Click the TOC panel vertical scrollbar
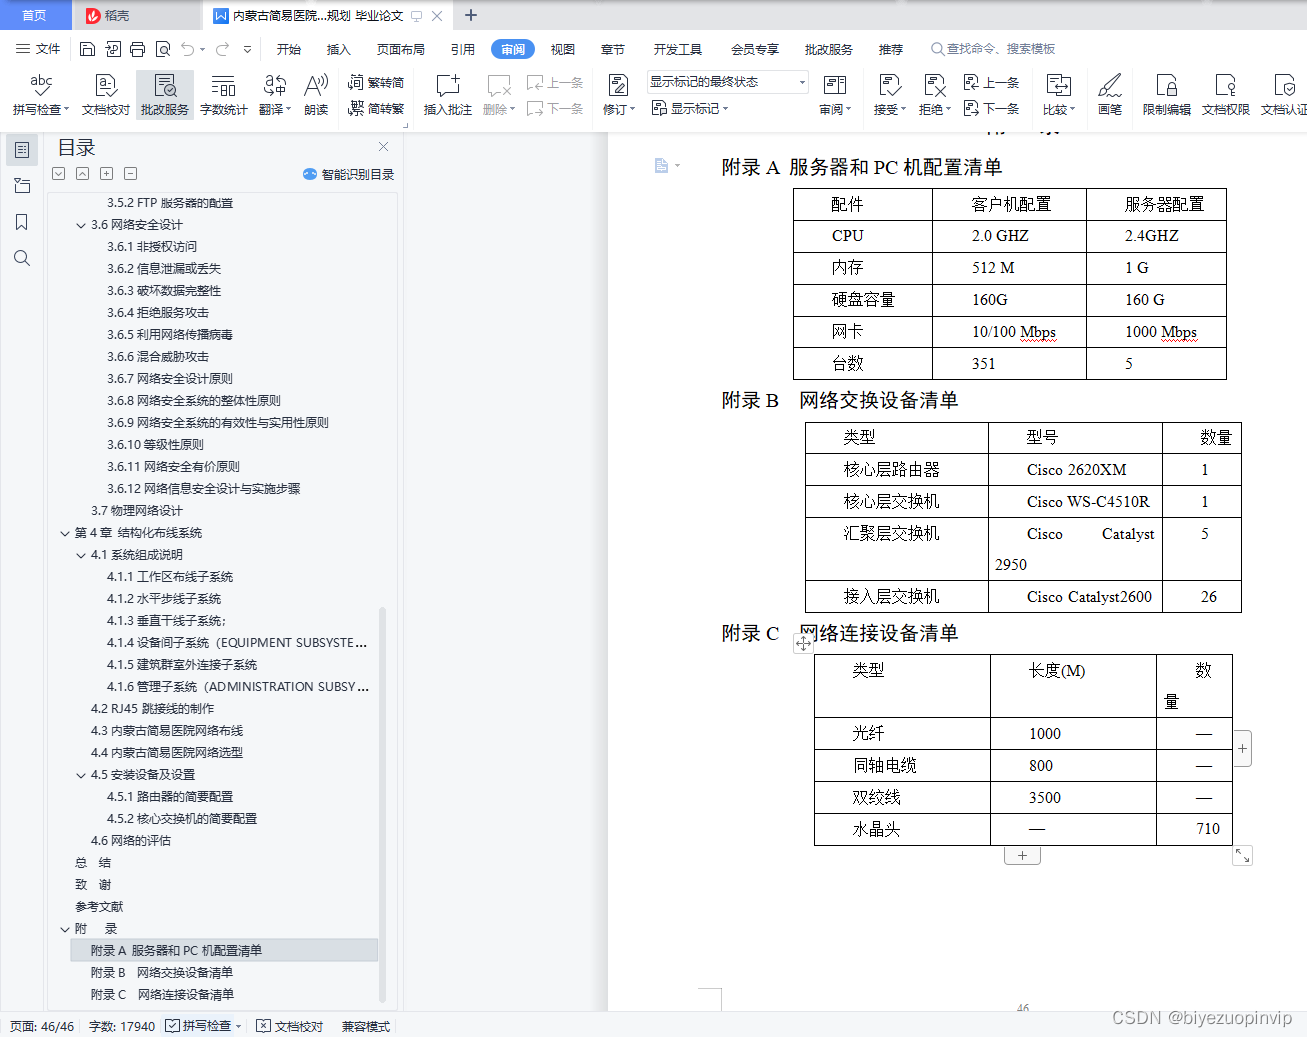The height and width of the screenshot is (1037, 1307). coord(382,804)
